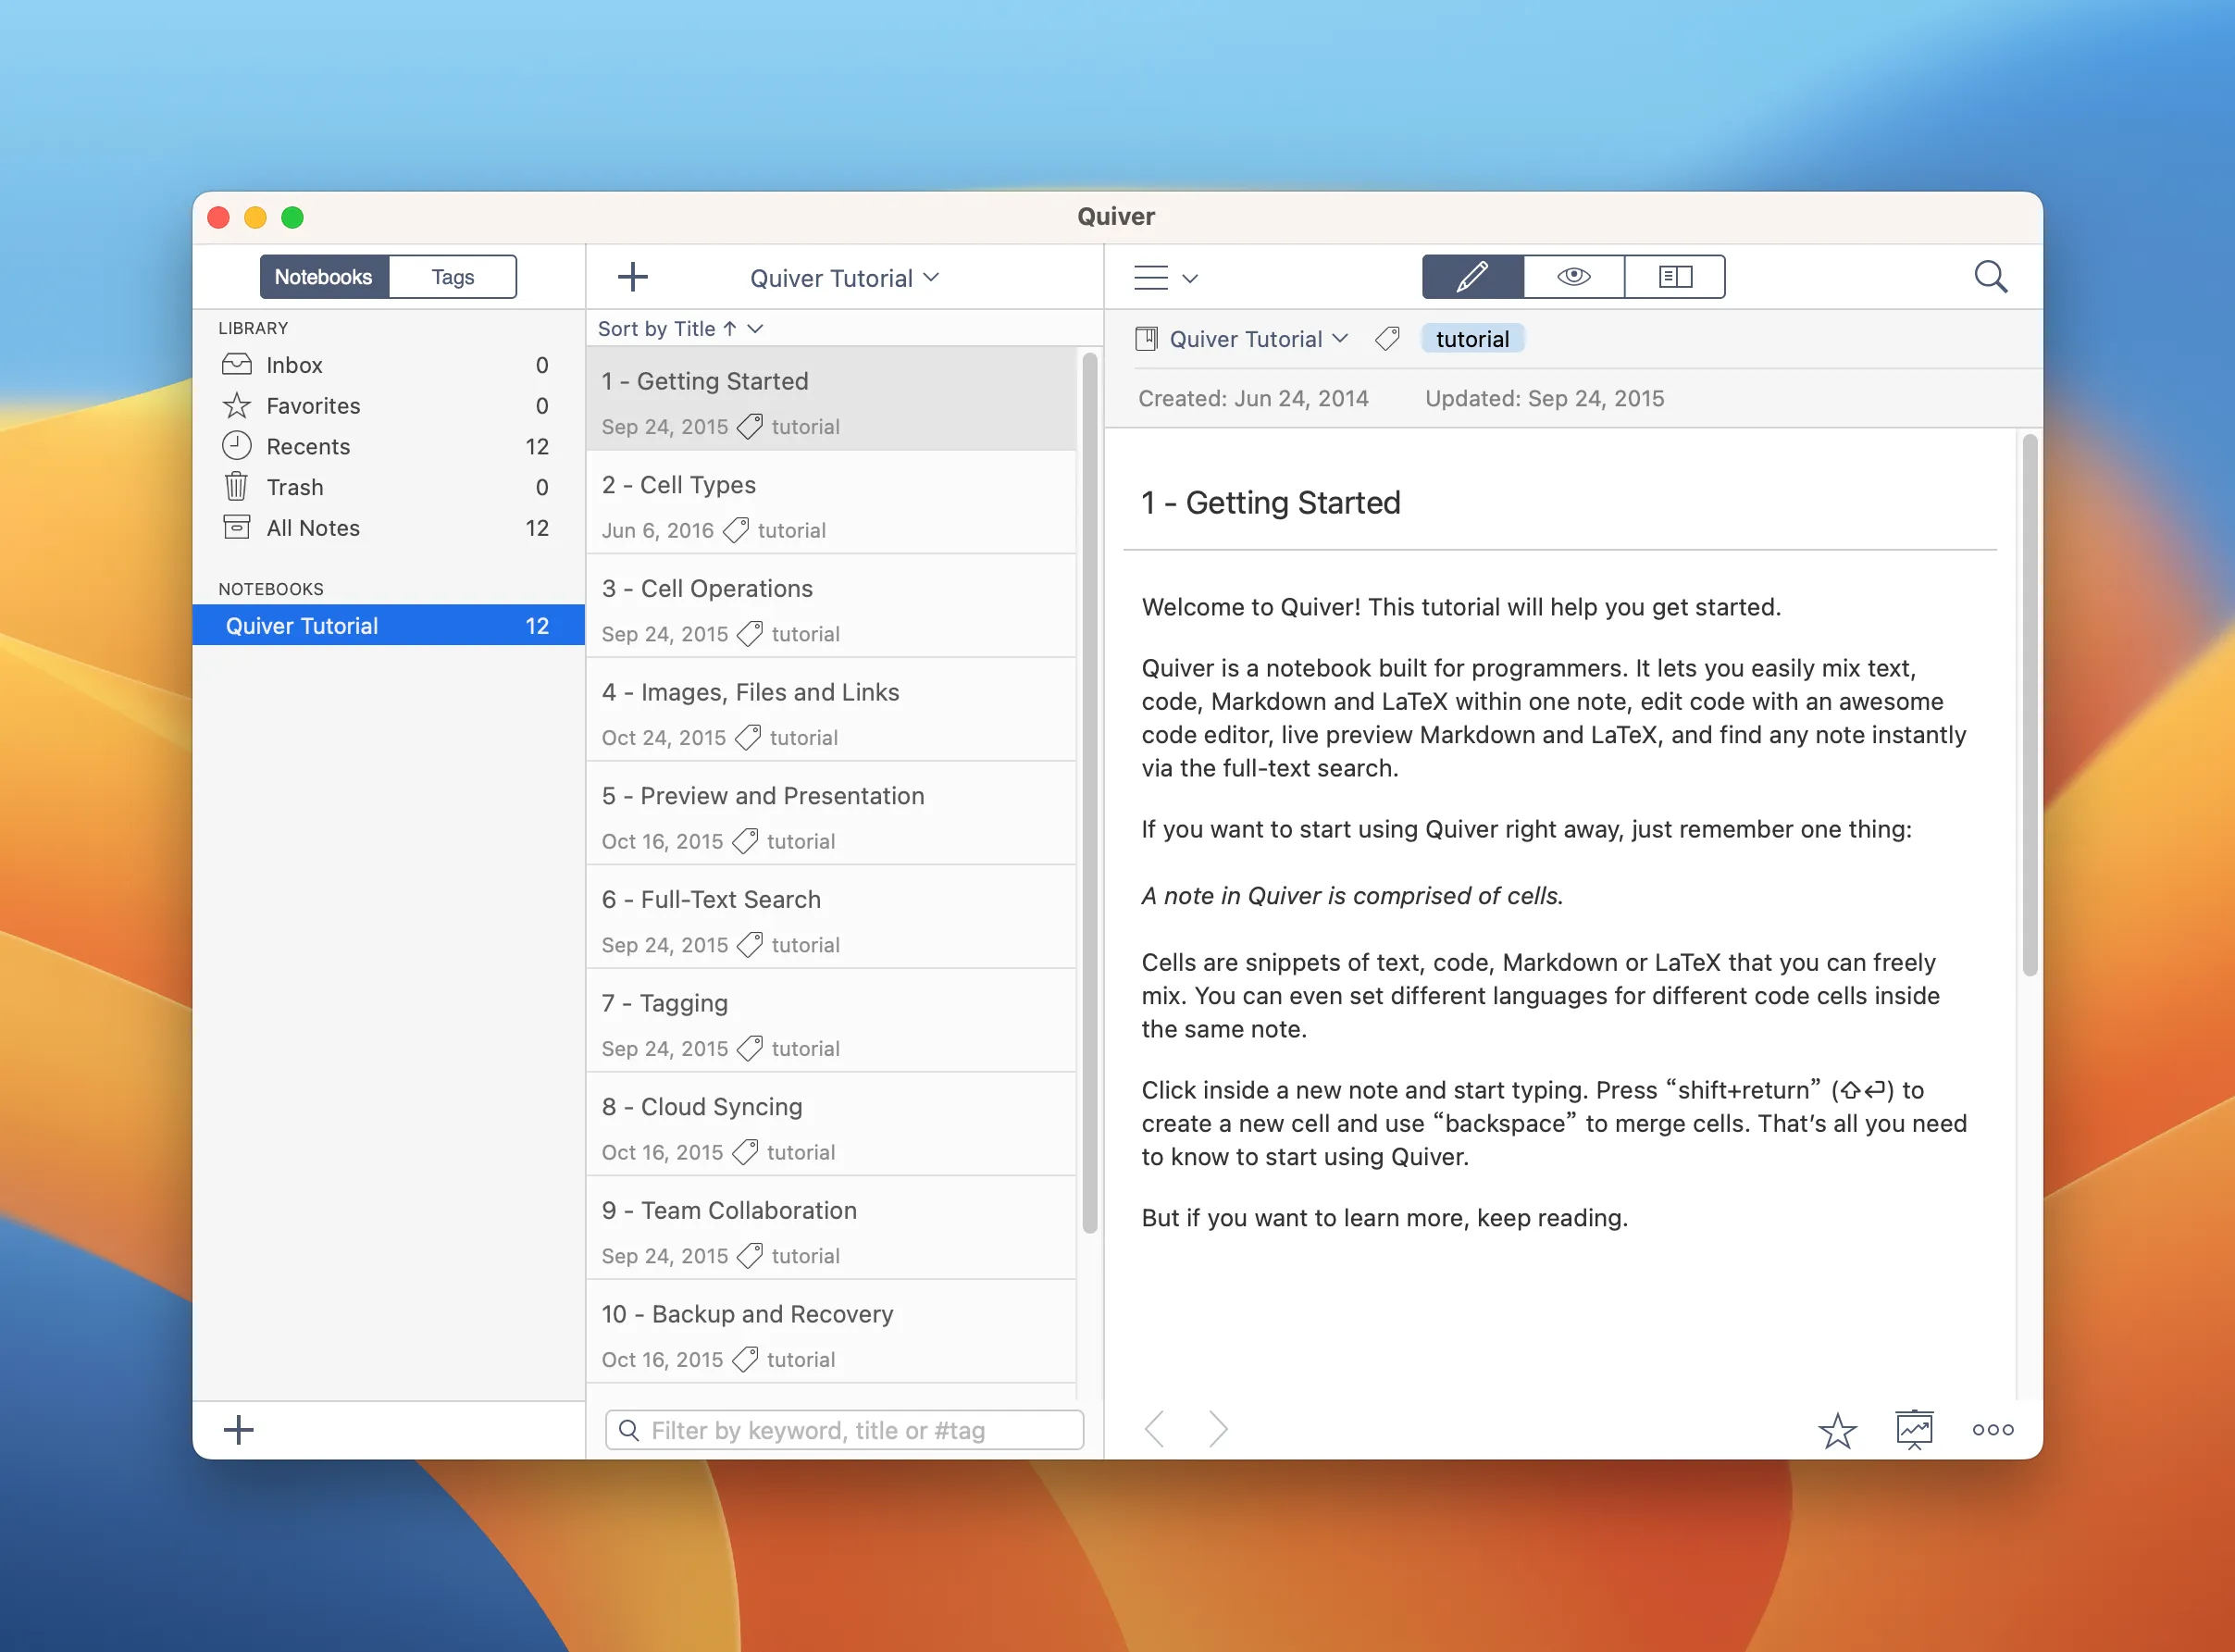Switch to preview mode eye button
The height and width of the screenshot is (1652, 2235).
coord(1574,277)
